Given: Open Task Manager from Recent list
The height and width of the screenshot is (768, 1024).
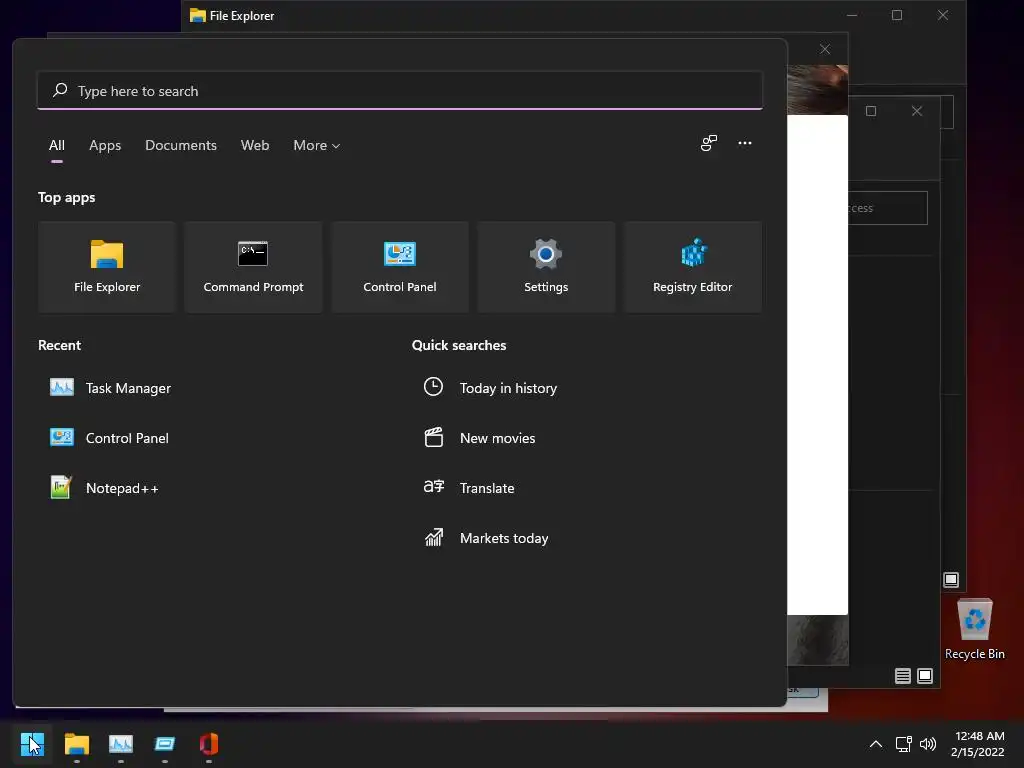Looking at the screenshot, I should pos(110,388).
